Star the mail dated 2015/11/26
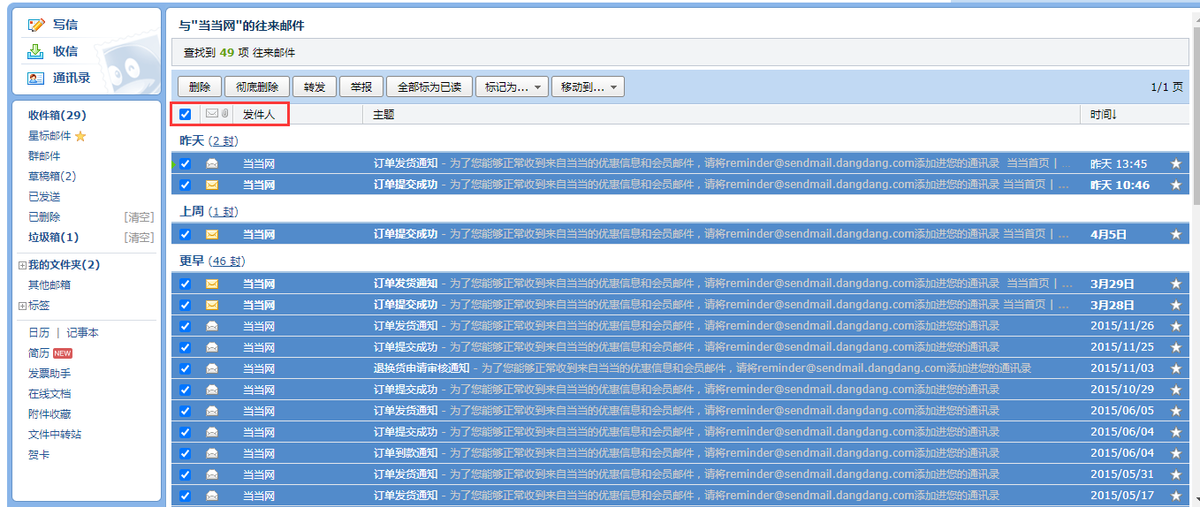Viewport: 1200px width, 507px height. click(x=1176, y=326)
